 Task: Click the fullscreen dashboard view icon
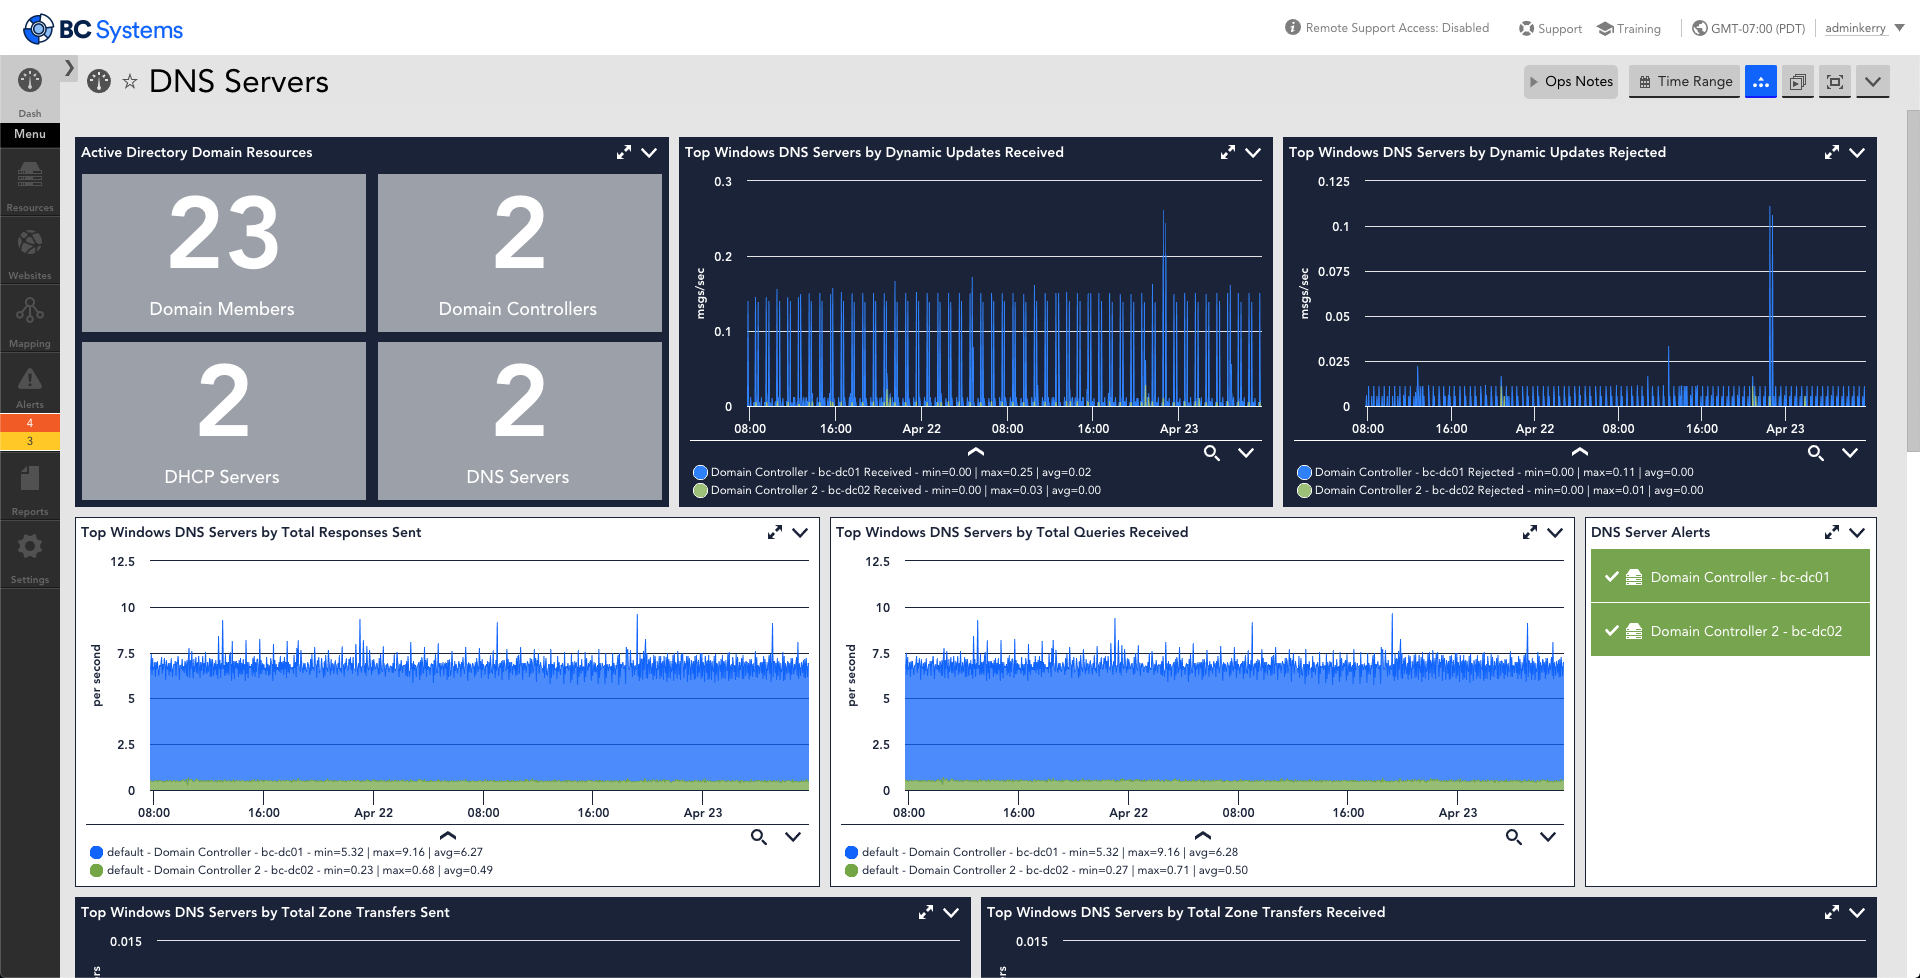1835,82
